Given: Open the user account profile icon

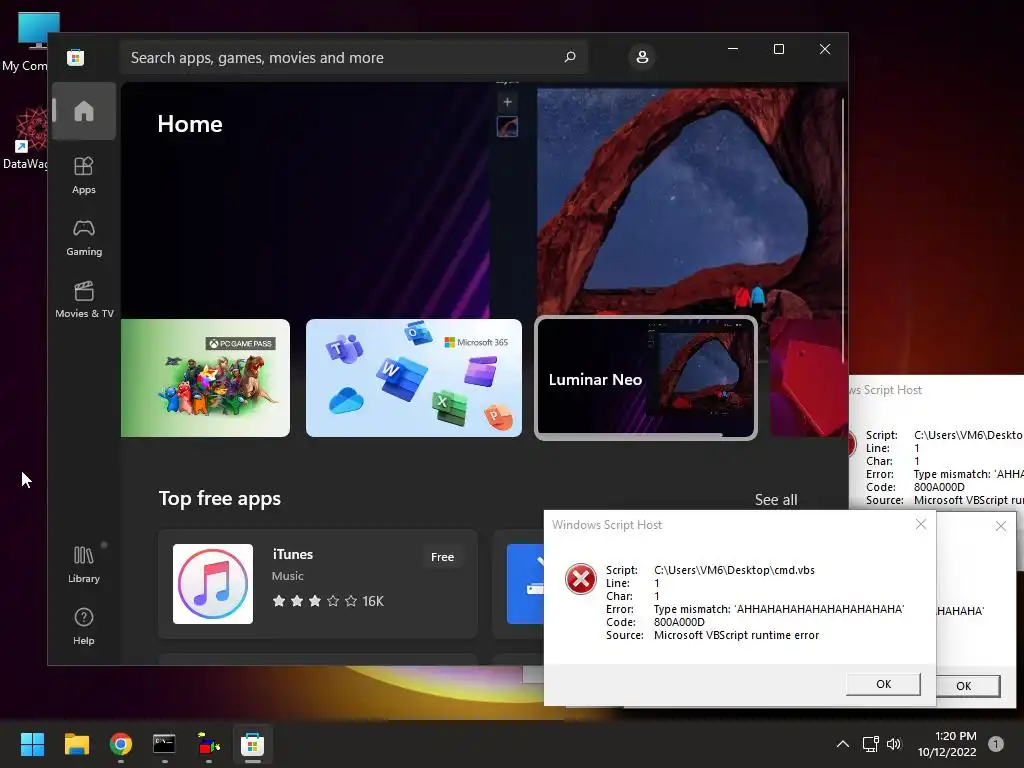Looking at the screenshot, I should click(x=642, y=57).
